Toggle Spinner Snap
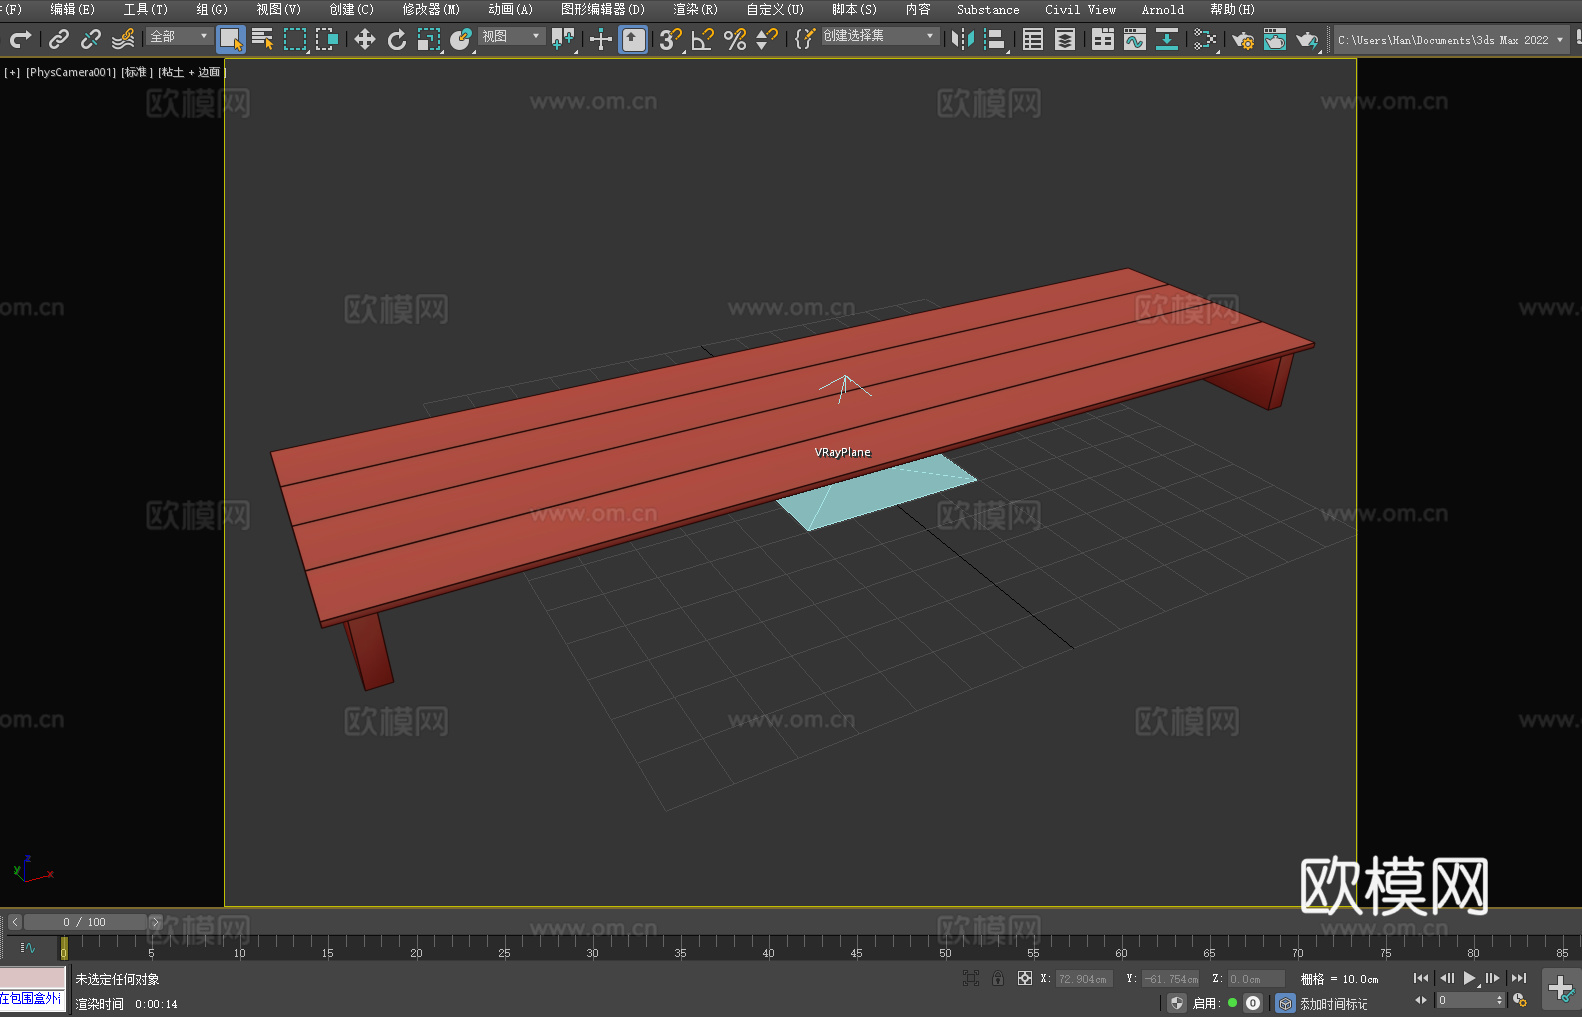The image size is (1582, 1017). point(767,39)
